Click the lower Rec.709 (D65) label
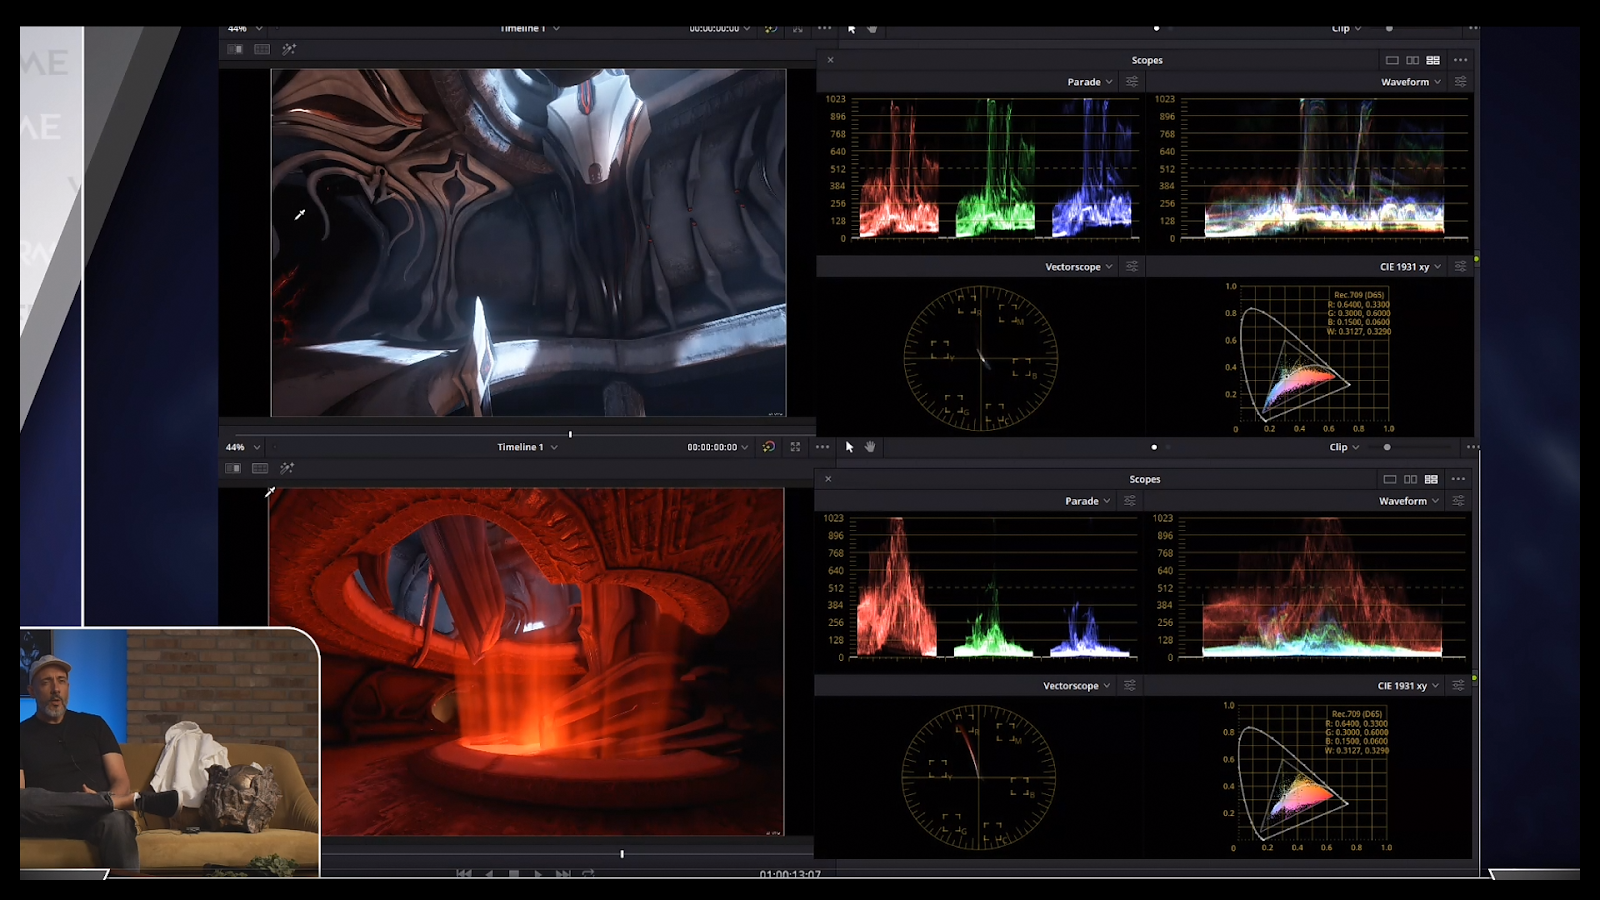Image resolution: width=1600 pixels, height=900 pixels. 1357,714
